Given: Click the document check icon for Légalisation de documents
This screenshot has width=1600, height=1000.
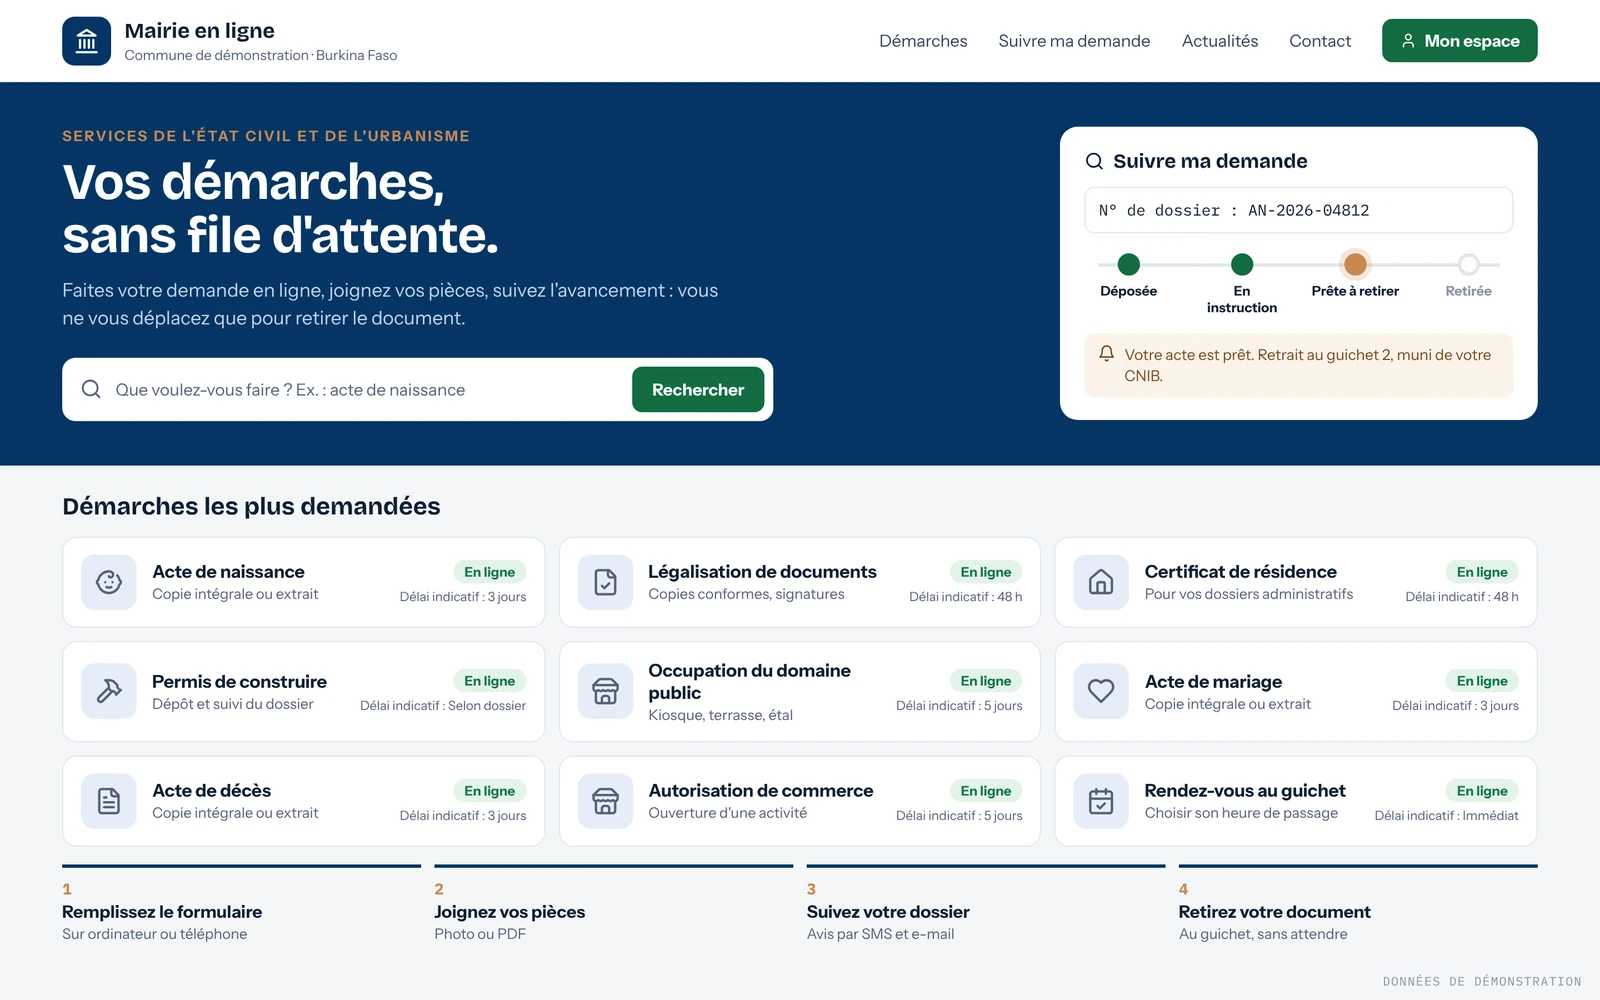Looking at the screenshot, I should tap(605, 582).
